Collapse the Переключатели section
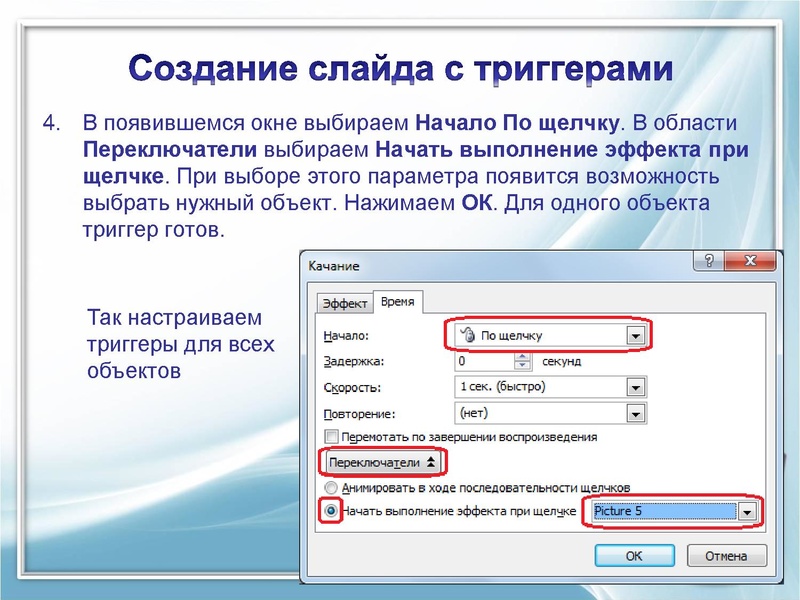 pos(382,461)
